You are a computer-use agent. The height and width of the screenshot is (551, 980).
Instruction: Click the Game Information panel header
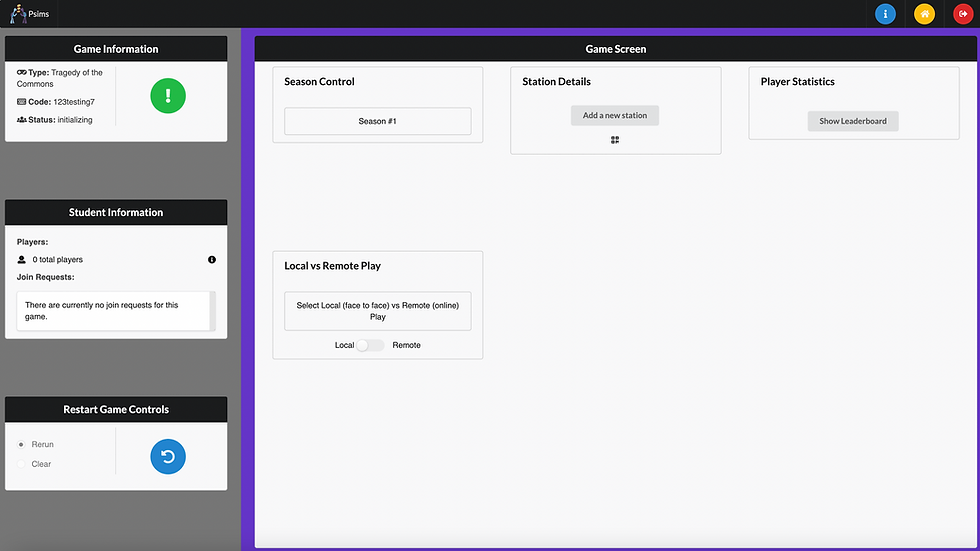point(116,49)
